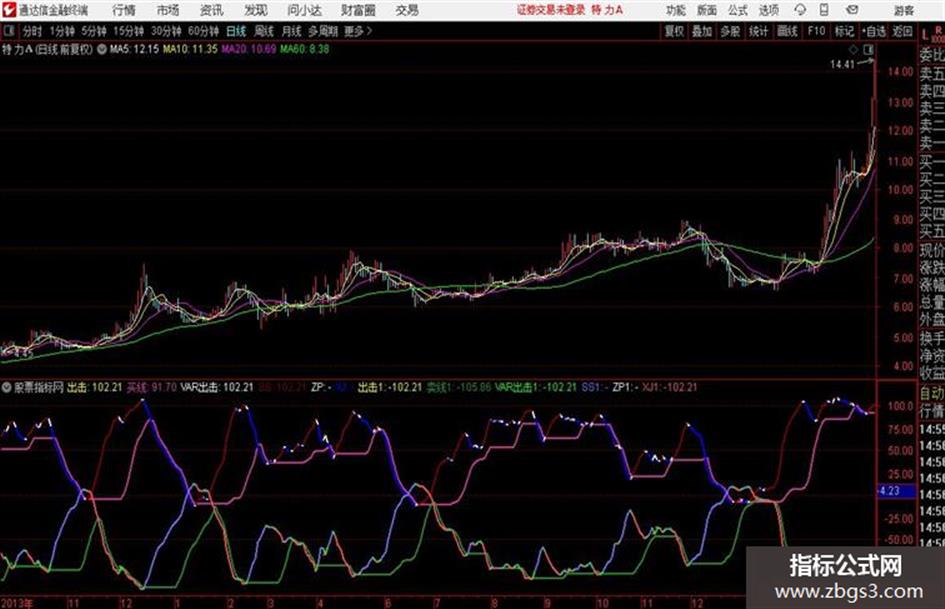Image resolution: width=945 pixels, height=609 pixels.
Task: Open the 市场 menu
Action: pyautogui.click(x=168, y=10)
